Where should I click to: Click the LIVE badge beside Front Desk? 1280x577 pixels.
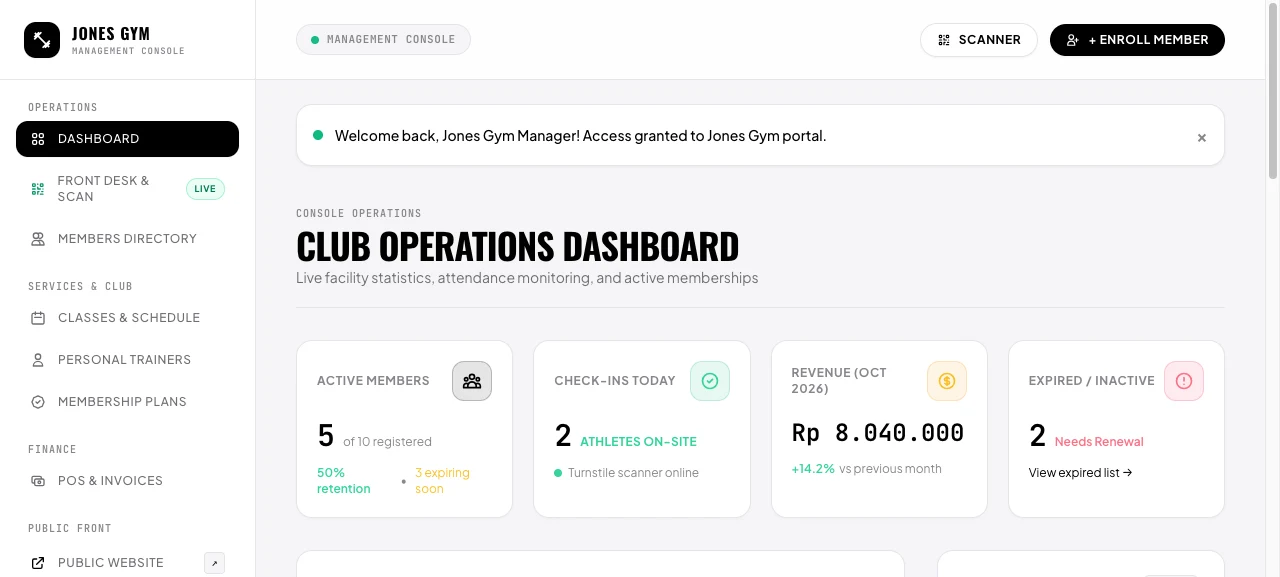point(205,189)
